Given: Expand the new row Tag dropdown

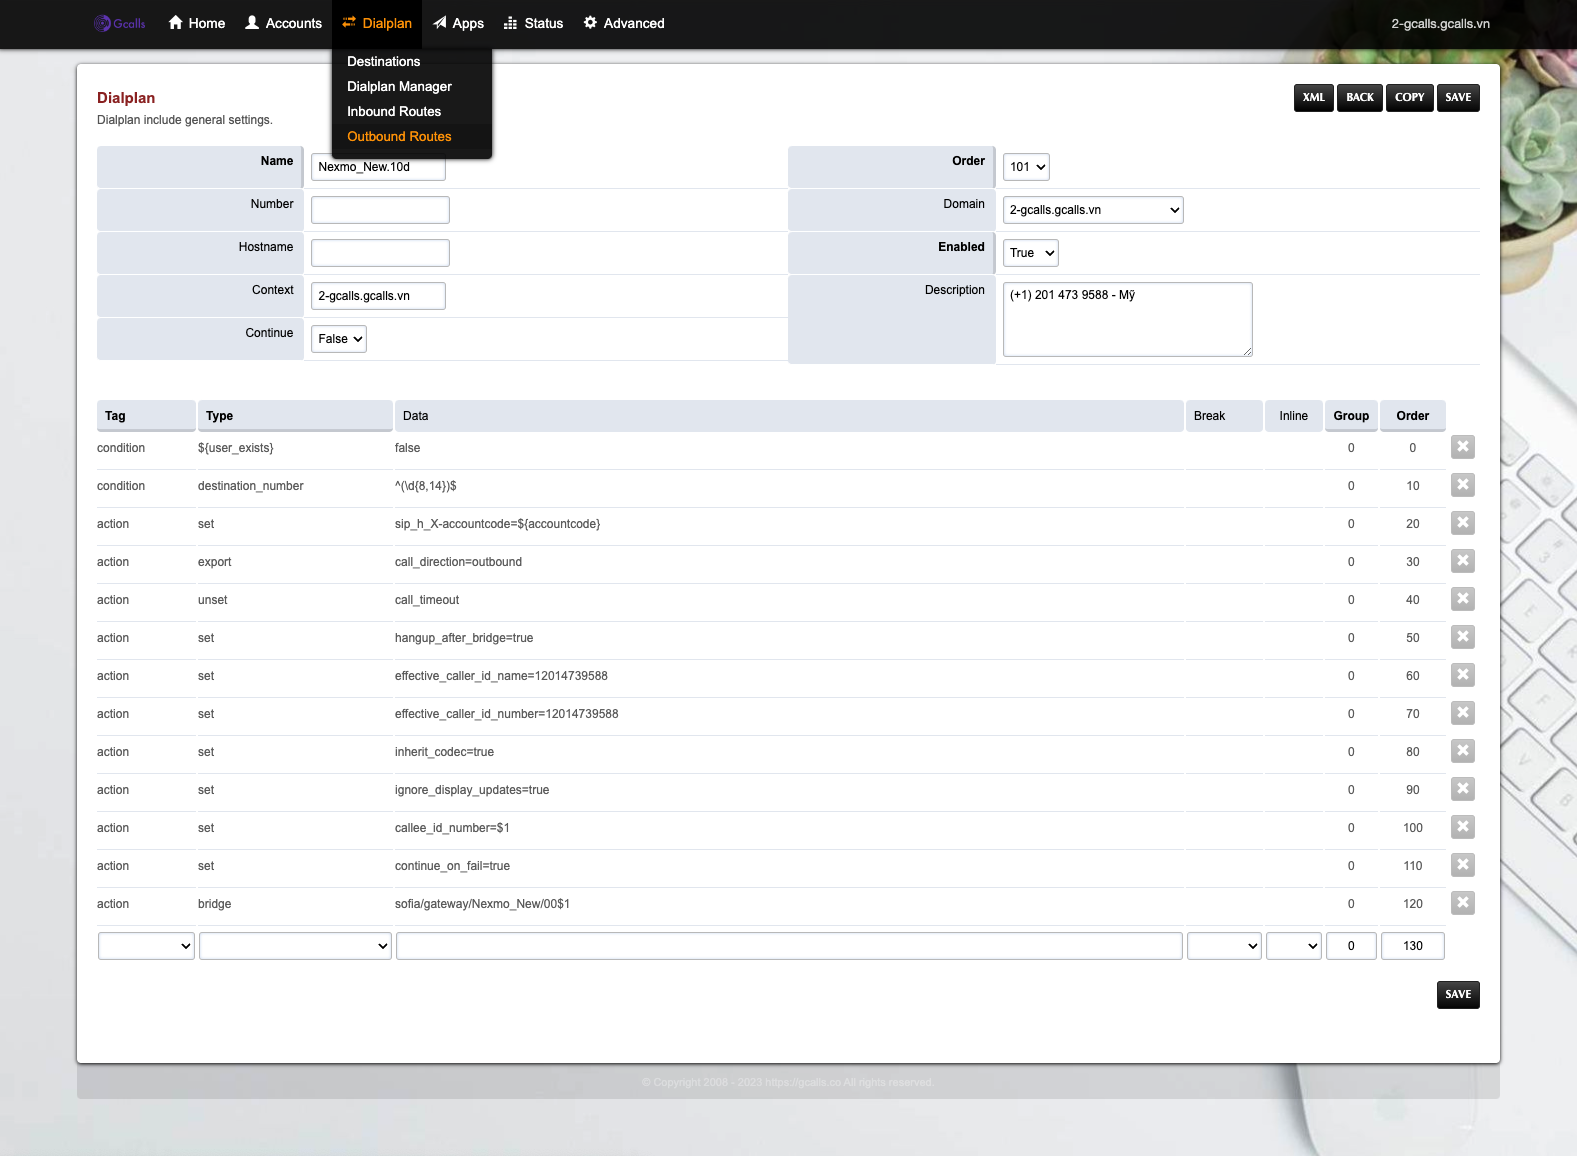Looking at the screenshot, I should click(x=146, y=946).
